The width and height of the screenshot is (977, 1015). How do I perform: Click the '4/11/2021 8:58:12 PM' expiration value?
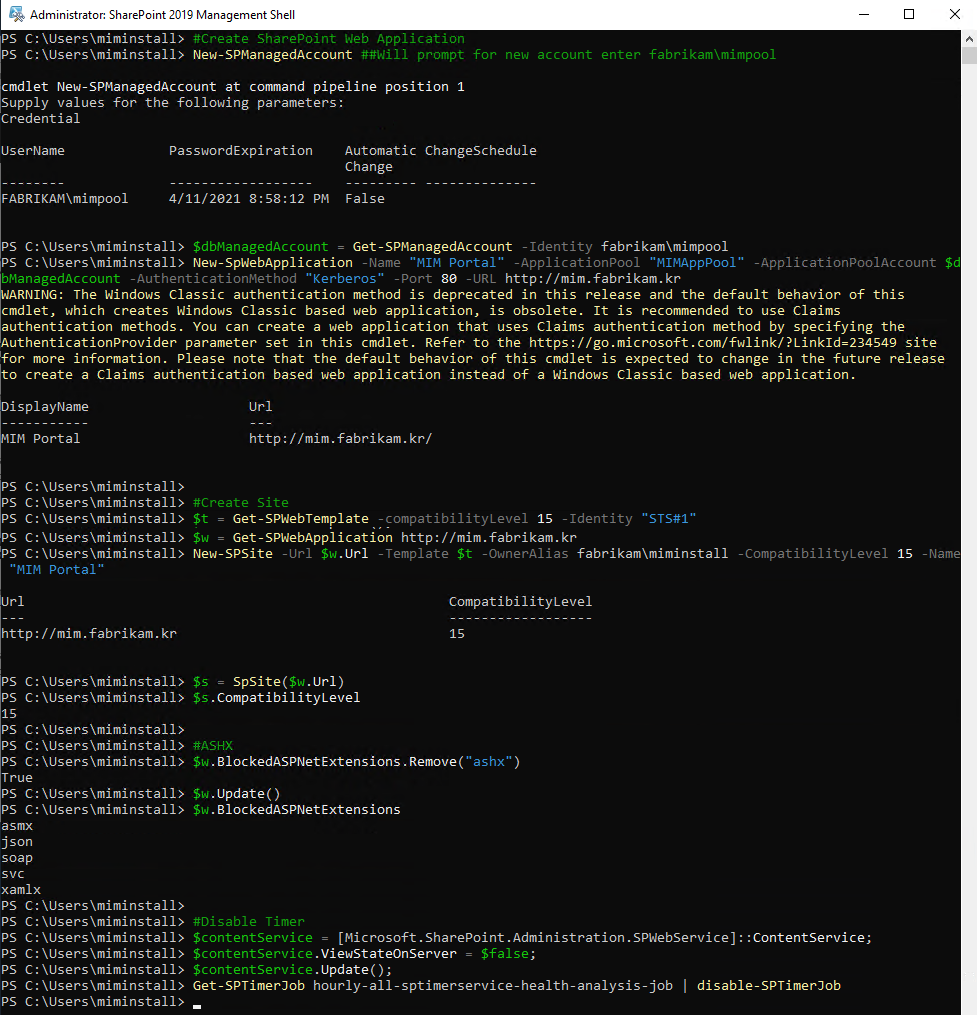click(249, 199)
